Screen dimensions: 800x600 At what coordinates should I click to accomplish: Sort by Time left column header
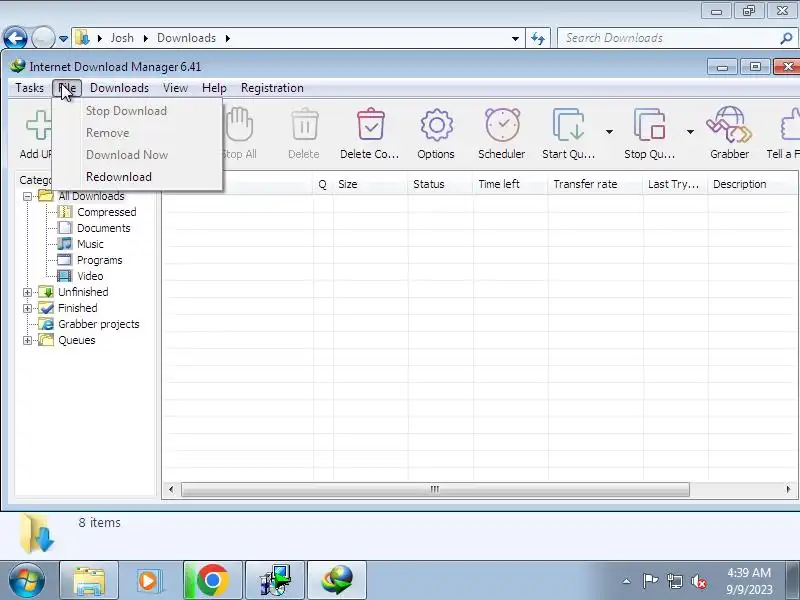tap(510, 184)
